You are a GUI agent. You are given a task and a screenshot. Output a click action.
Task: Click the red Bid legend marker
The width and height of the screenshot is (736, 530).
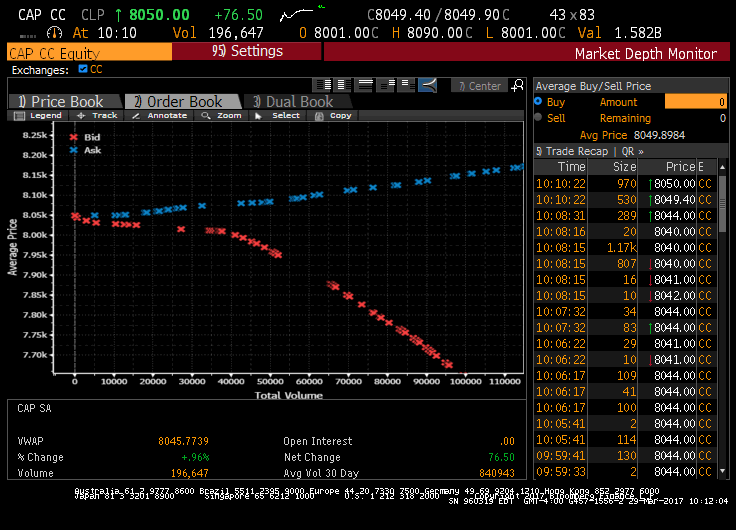(74, 137)
